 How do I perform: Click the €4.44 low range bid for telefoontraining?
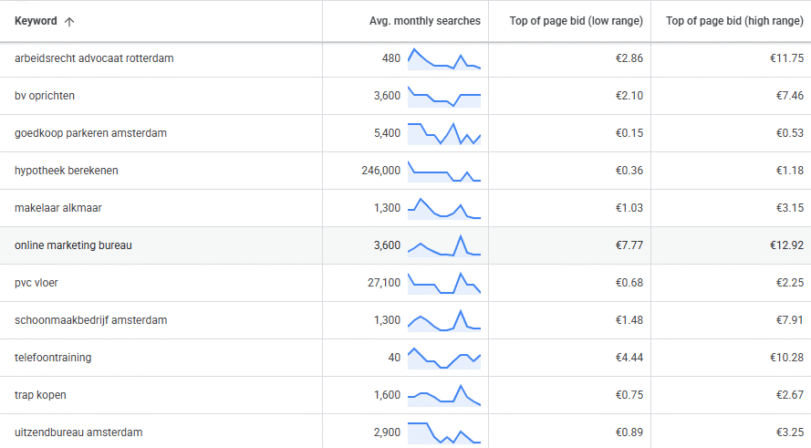[626, 357]
